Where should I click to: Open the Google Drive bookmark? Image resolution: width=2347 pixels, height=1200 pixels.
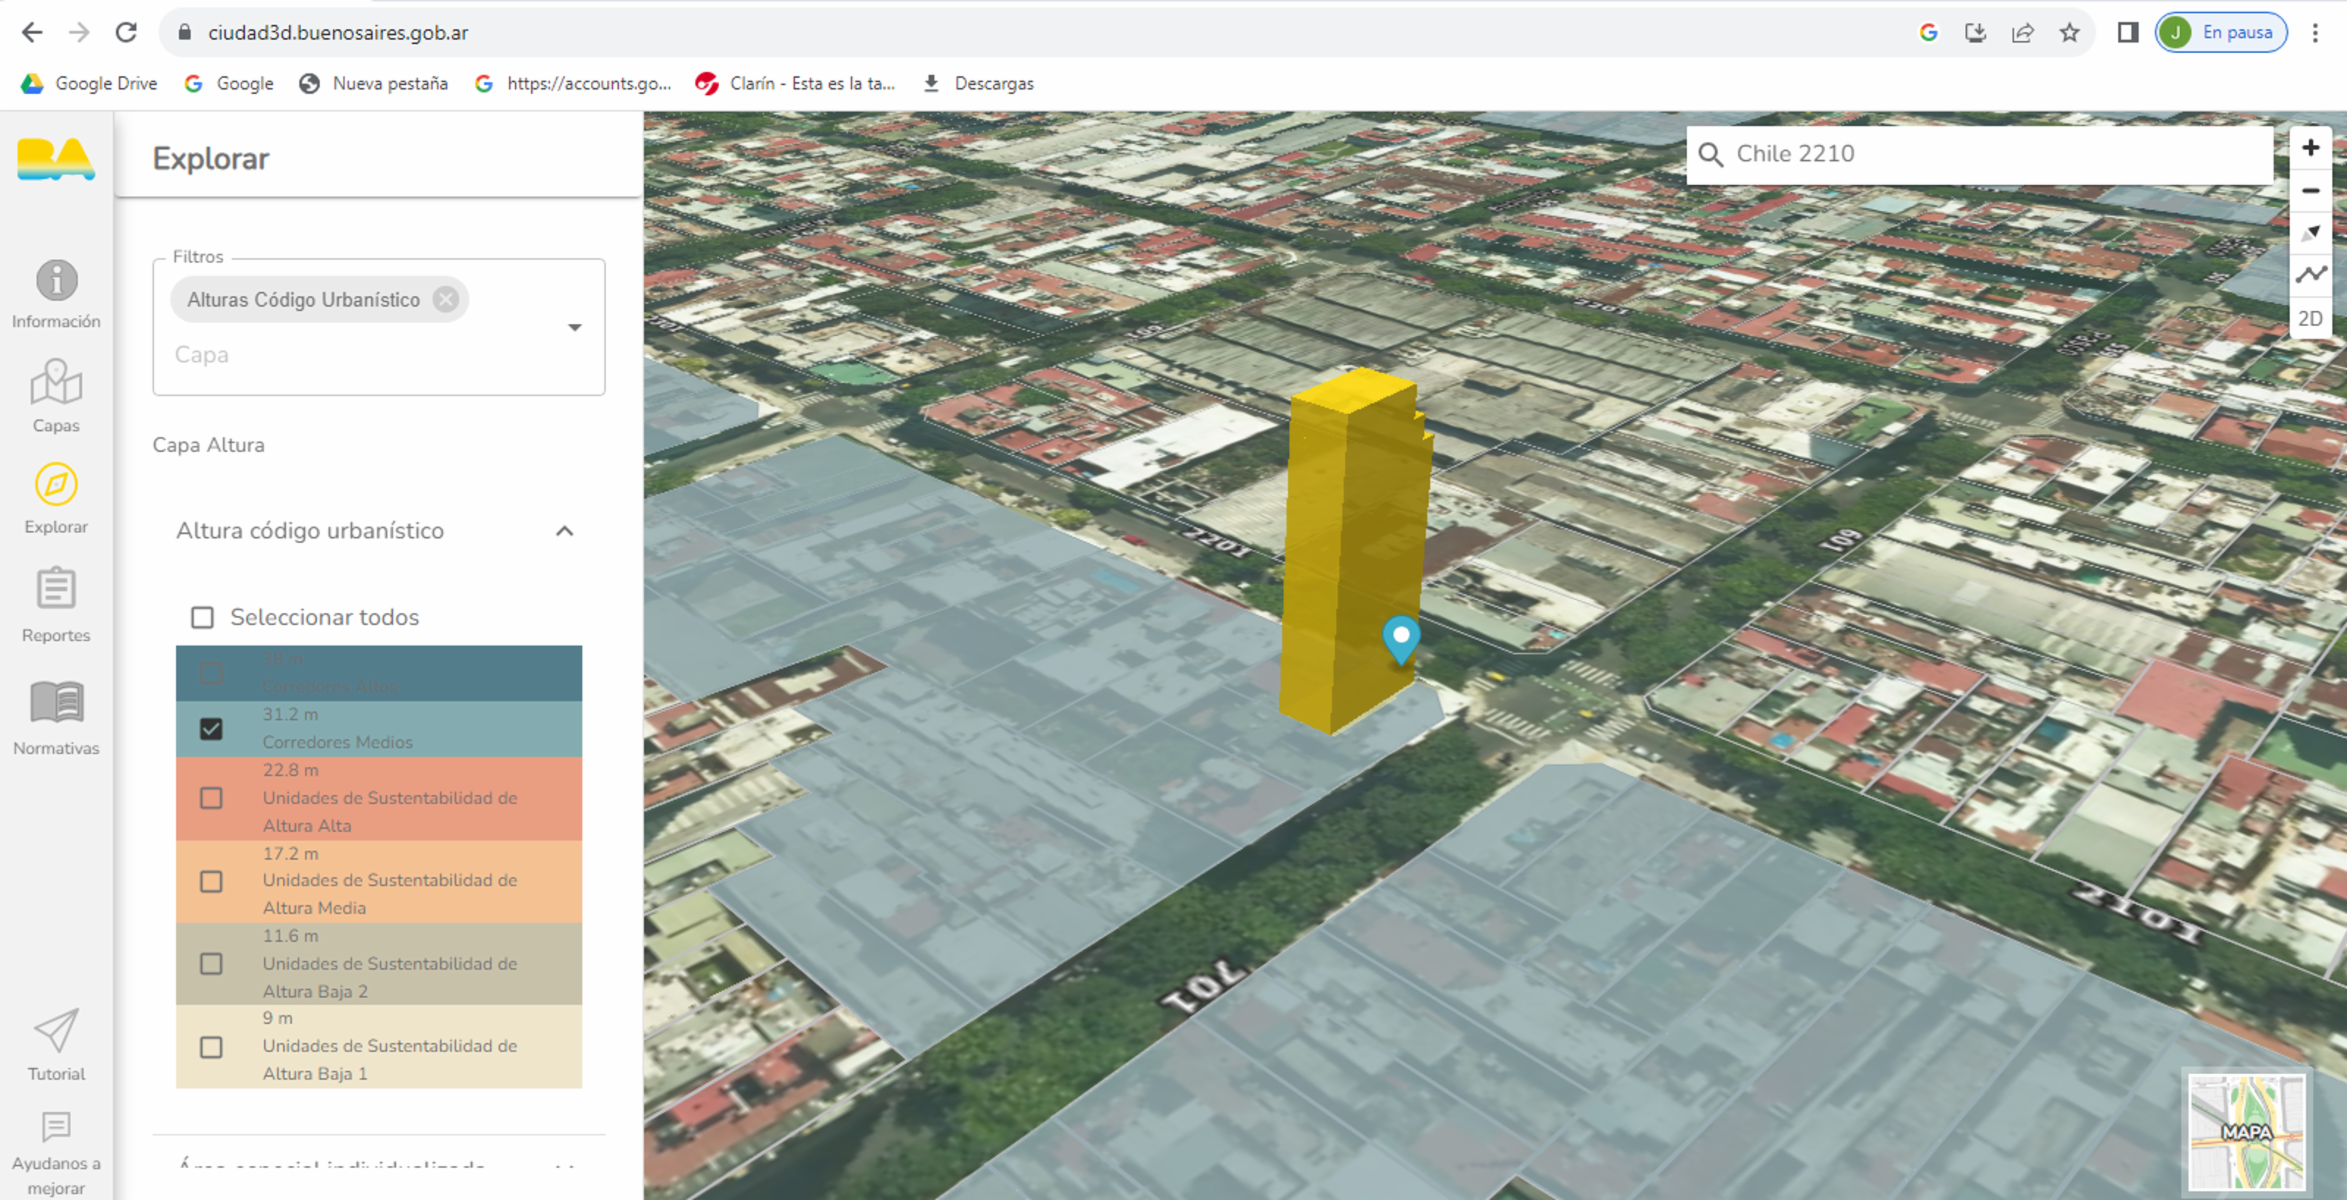(89, 84)
